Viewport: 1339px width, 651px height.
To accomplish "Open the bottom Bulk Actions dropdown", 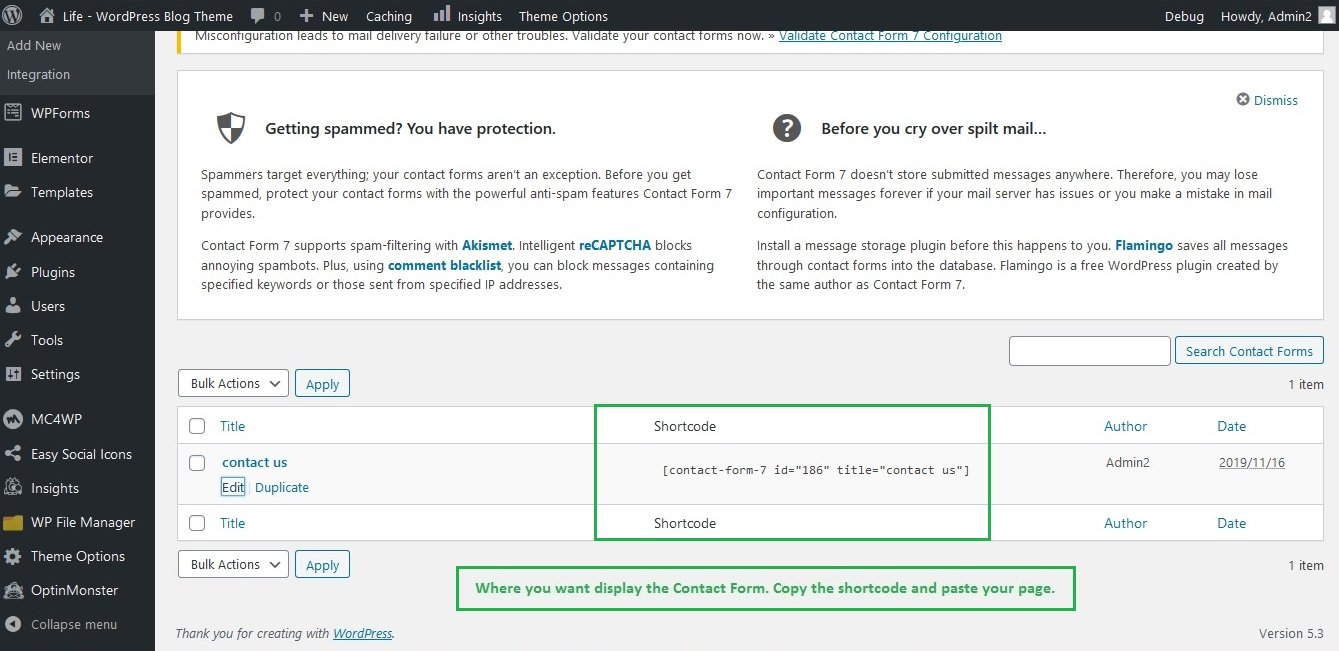I will [x=234, y=564].
